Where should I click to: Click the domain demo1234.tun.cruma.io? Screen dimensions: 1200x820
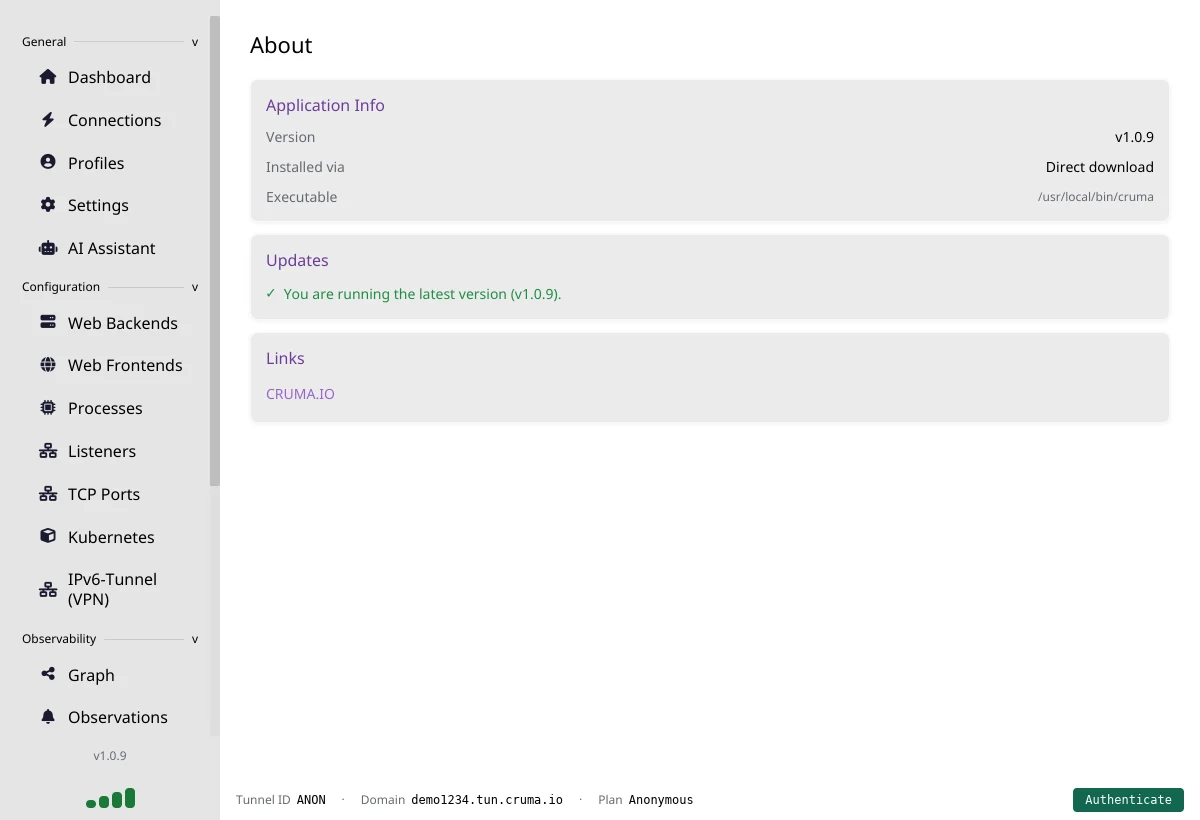487,800
